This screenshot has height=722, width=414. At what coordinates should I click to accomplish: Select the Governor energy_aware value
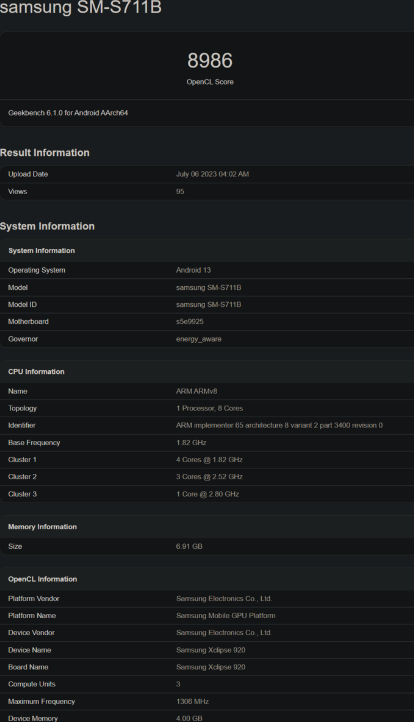pos(198,339)
